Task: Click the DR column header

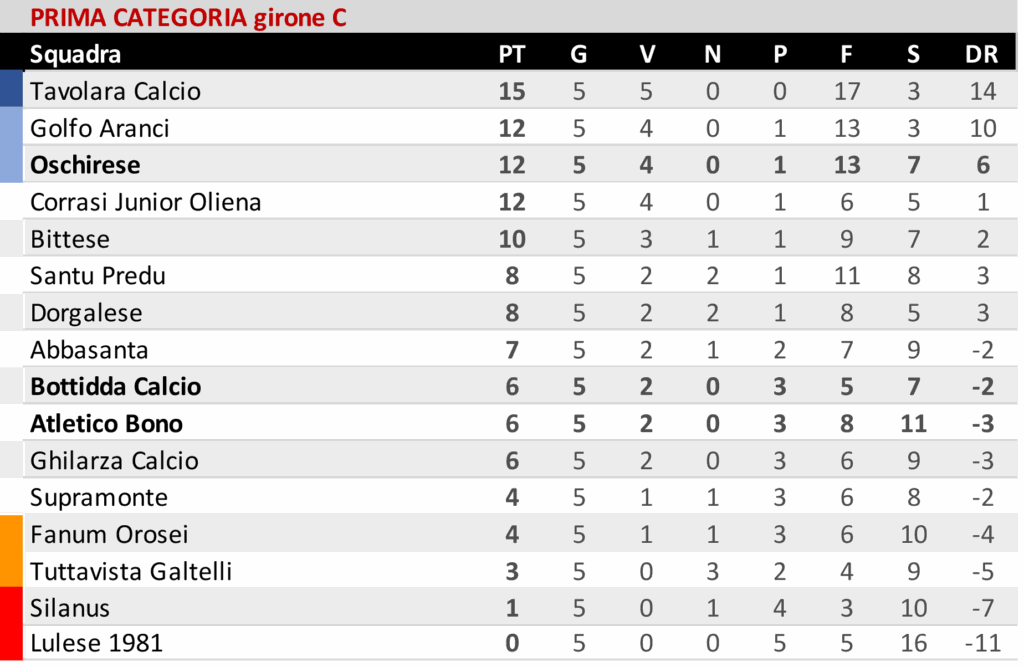Action: [x=982, y=54]
